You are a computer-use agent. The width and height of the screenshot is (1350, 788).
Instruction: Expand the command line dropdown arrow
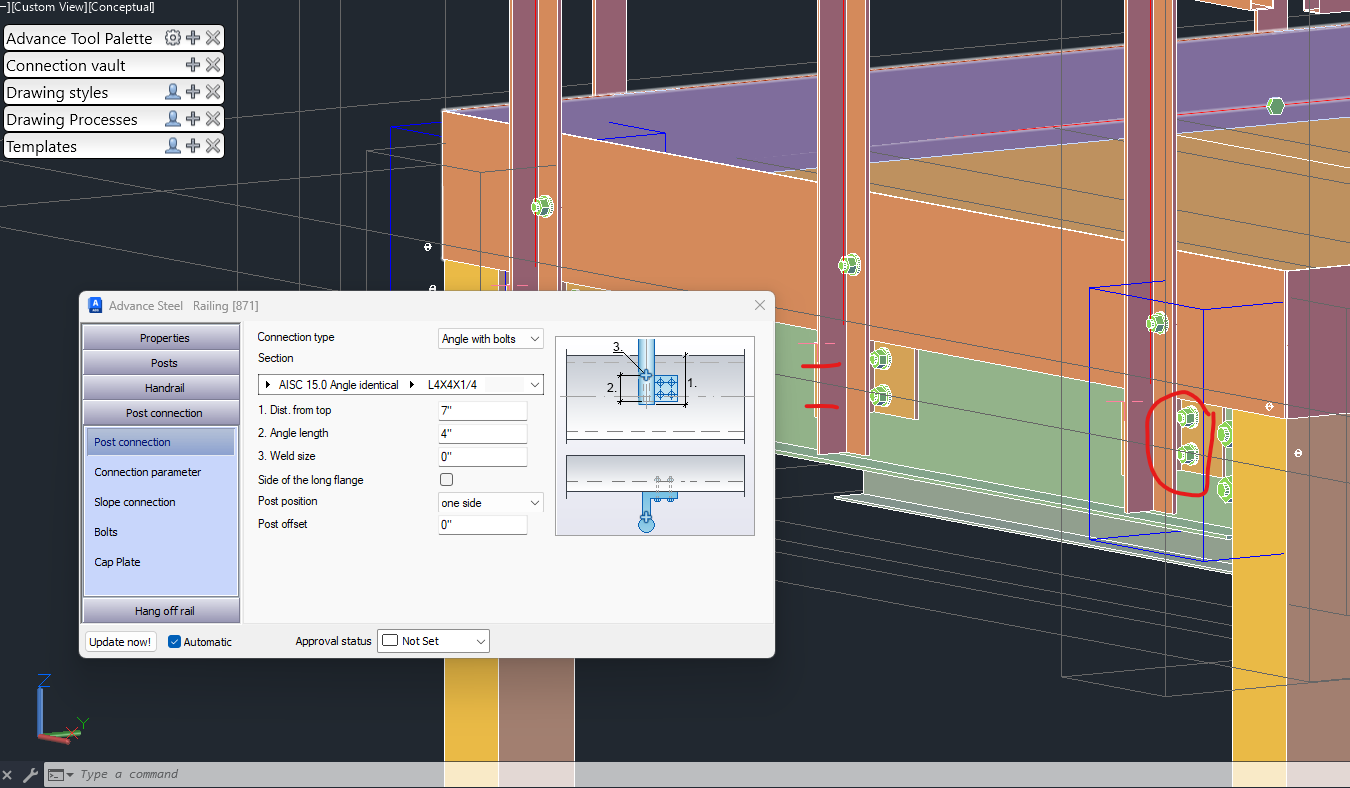(71, 774)
